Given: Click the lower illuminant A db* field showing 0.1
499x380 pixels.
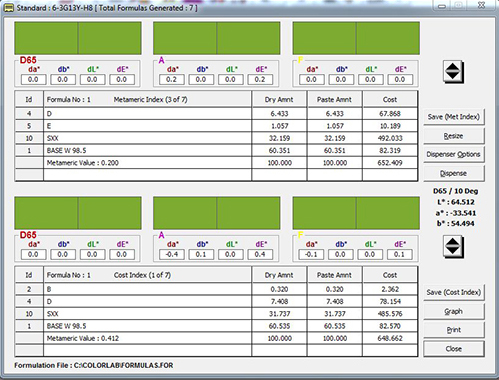Looking at the screenshot, I should tap(201, 255).
